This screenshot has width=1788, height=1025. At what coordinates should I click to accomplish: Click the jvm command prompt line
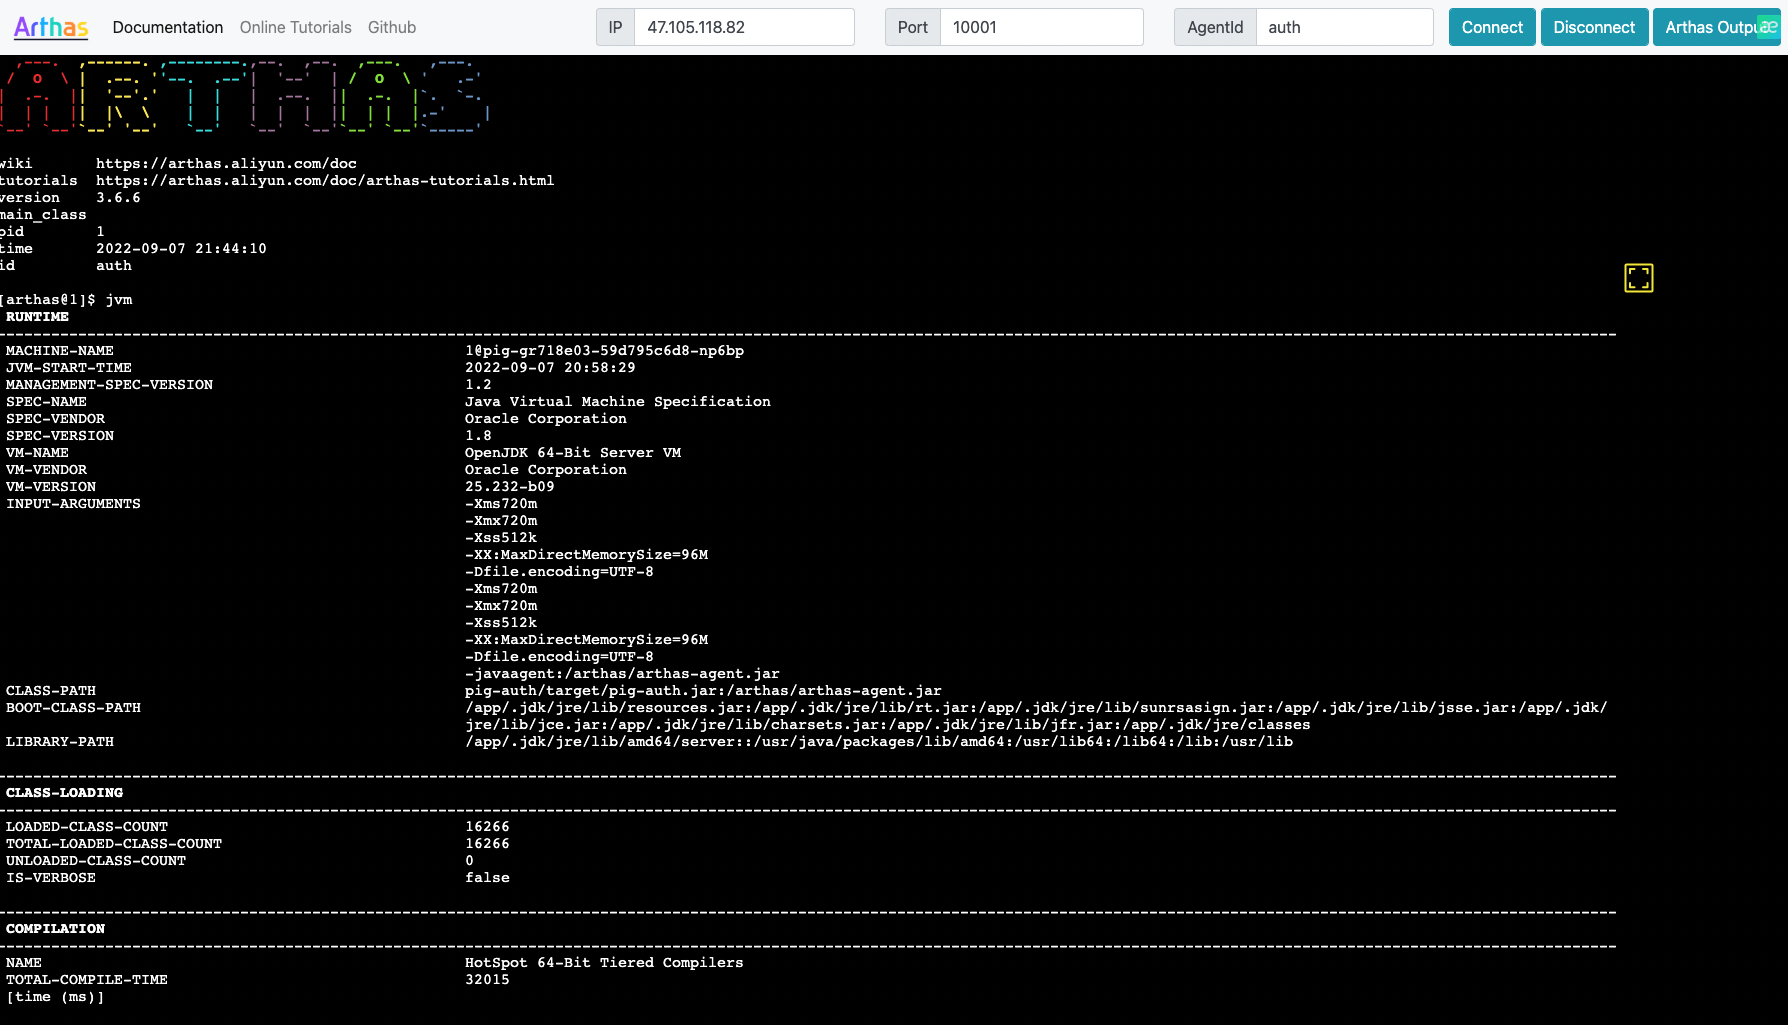(x=66, y=300)
